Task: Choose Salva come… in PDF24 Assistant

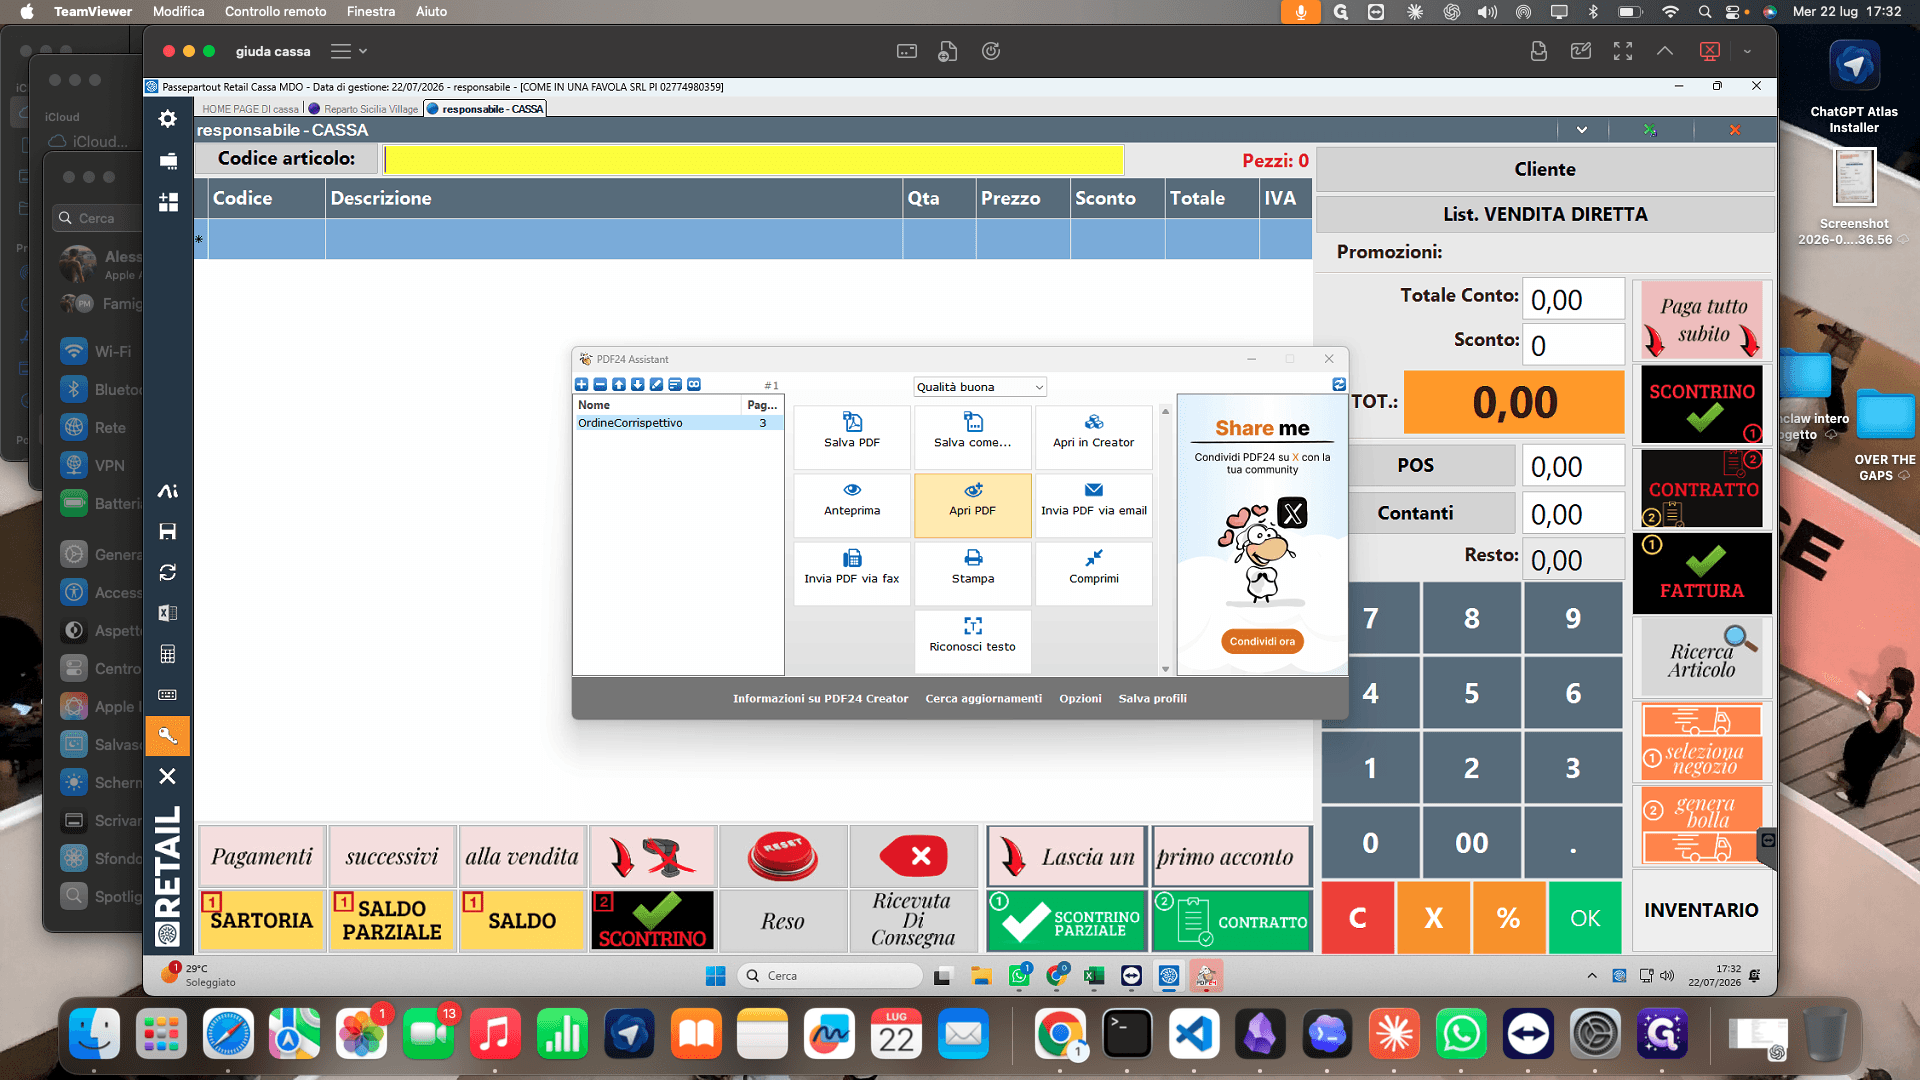Action: tap(972, 437)
